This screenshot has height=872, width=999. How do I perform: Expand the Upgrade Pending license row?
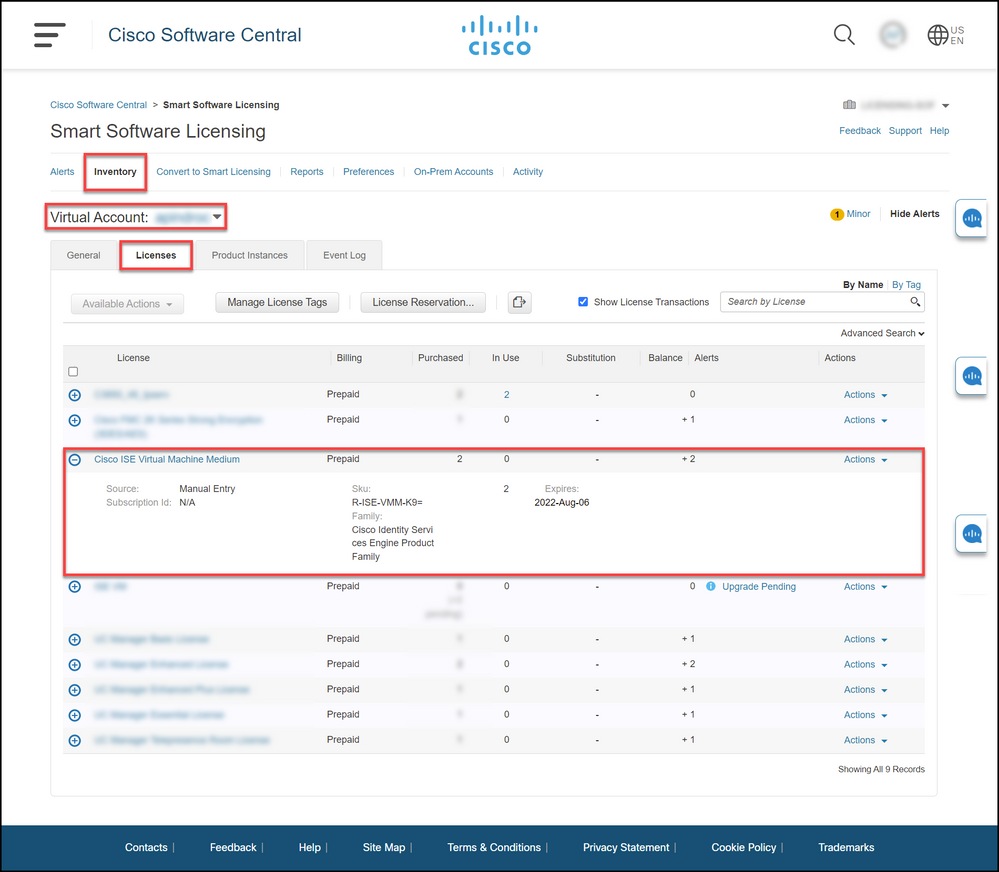(x=75, y=586)
